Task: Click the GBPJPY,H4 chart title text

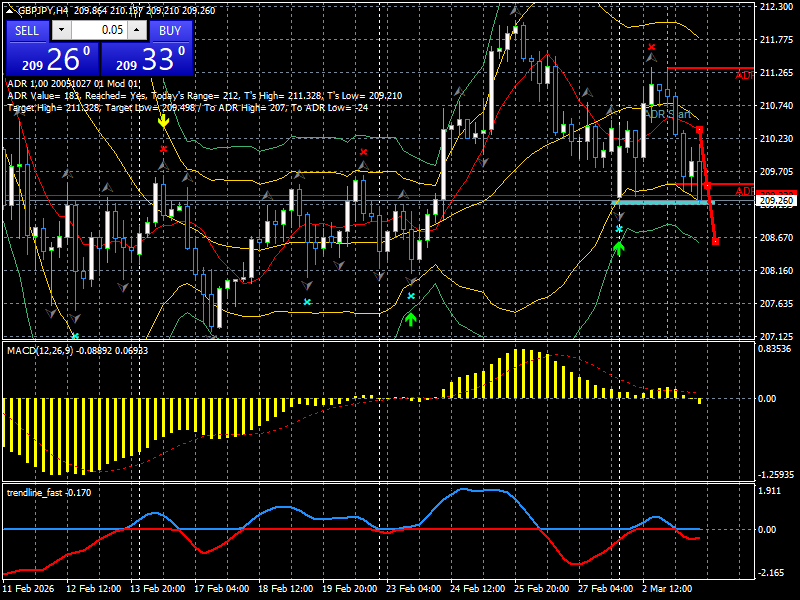Action: pos(43,10)
